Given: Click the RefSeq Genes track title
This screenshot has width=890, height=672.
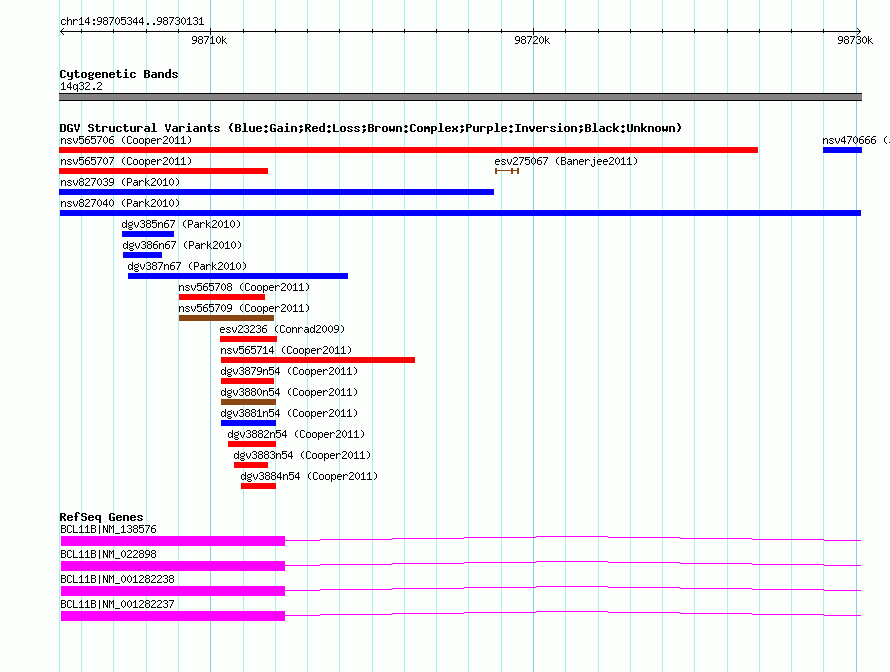Looking at the screenshot, I should point(101,516).
